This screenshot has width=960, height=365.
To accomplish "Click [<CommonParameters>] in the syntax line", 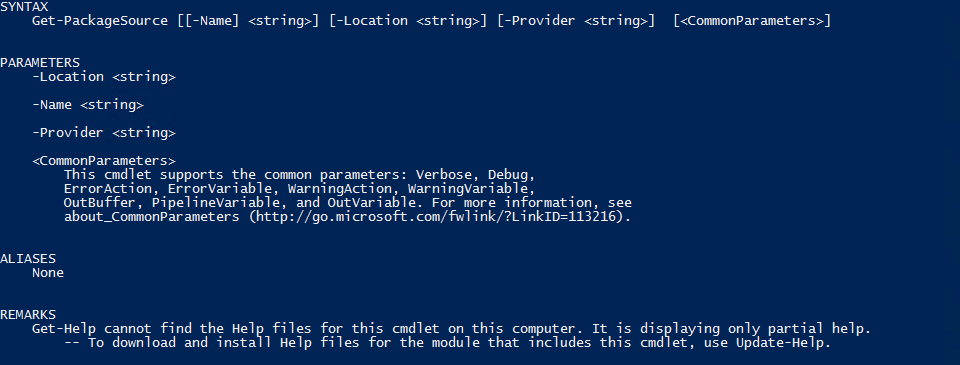I will pos(752,21).
